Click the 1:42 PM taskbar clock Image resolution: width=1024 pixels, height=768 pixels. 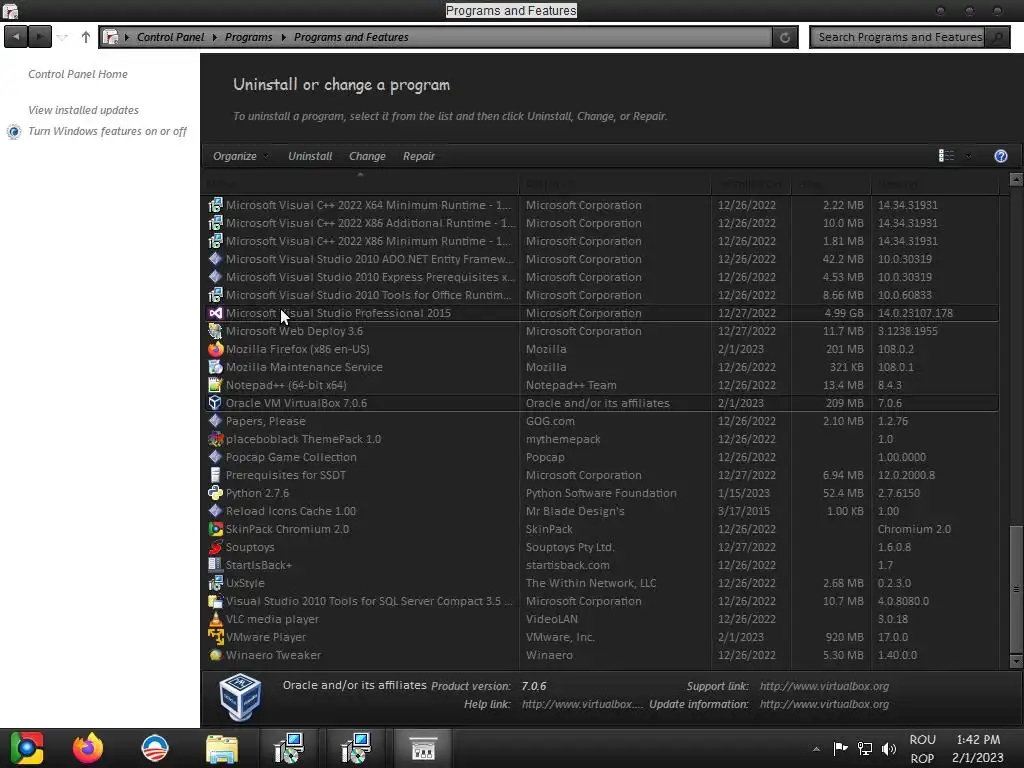pos(978,739)
